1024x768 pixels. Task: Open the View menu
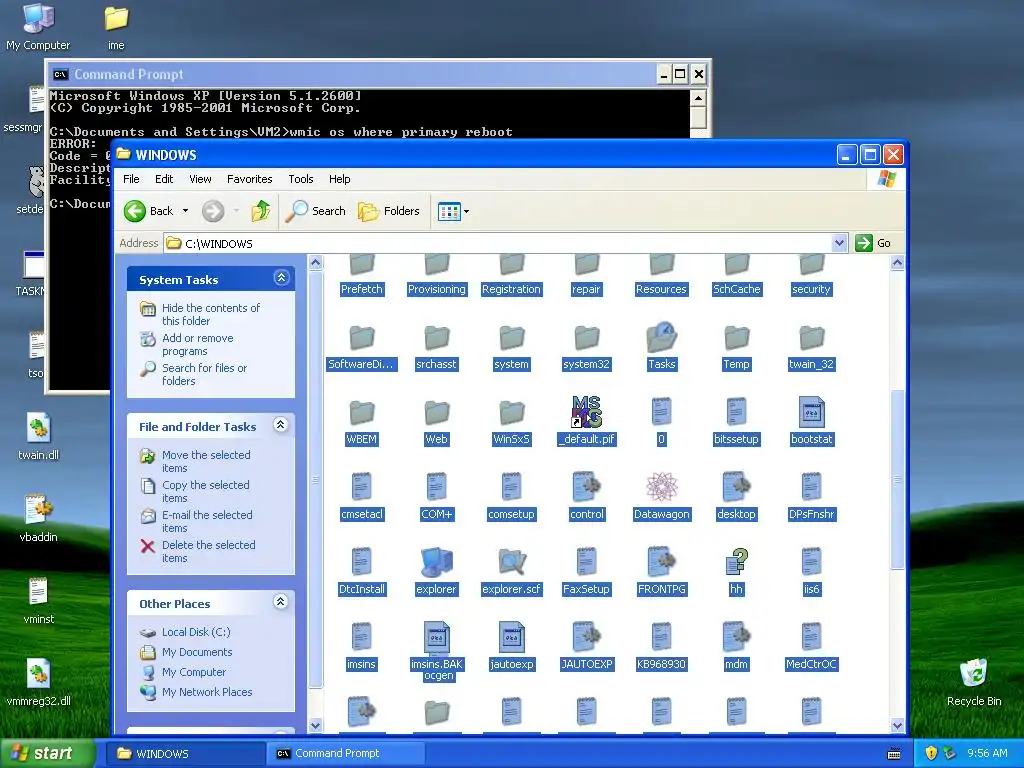(200, 179)
